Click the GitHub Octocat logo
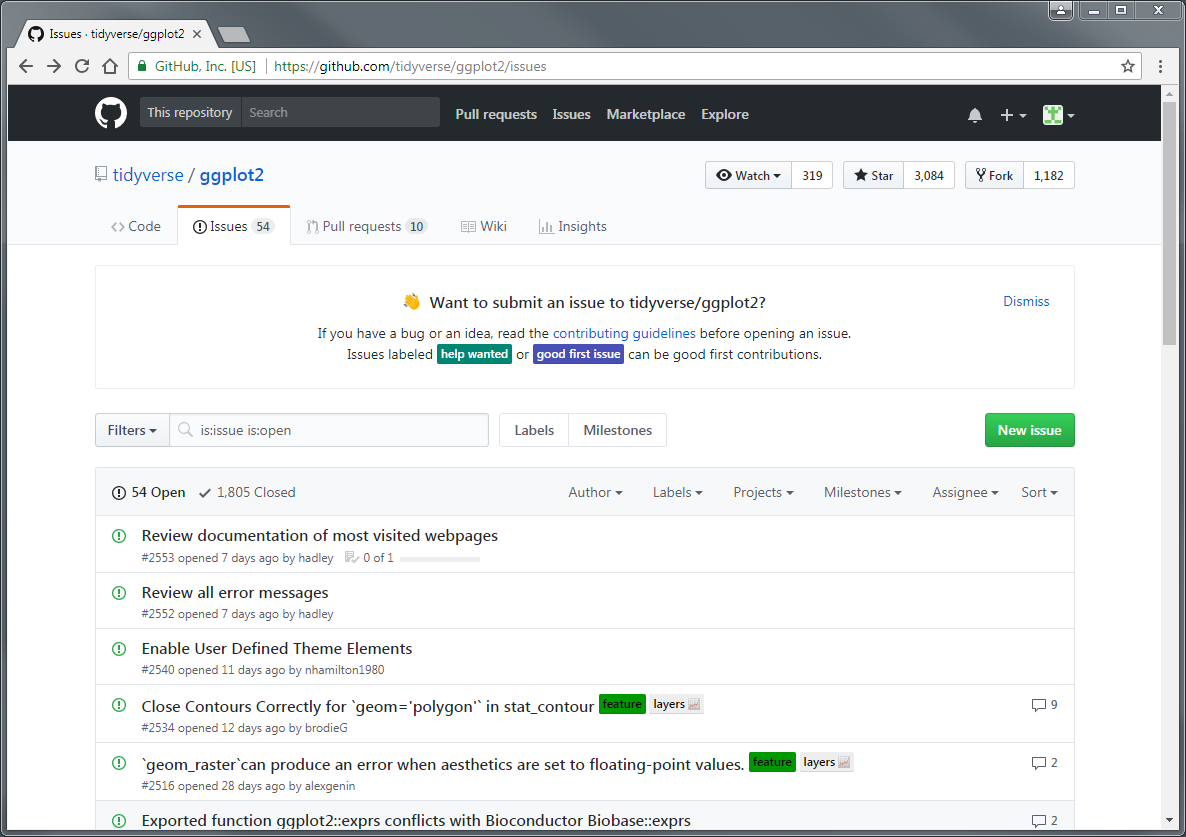The image size is (1186, 837). pyautogui.click(x=111, y=113)
